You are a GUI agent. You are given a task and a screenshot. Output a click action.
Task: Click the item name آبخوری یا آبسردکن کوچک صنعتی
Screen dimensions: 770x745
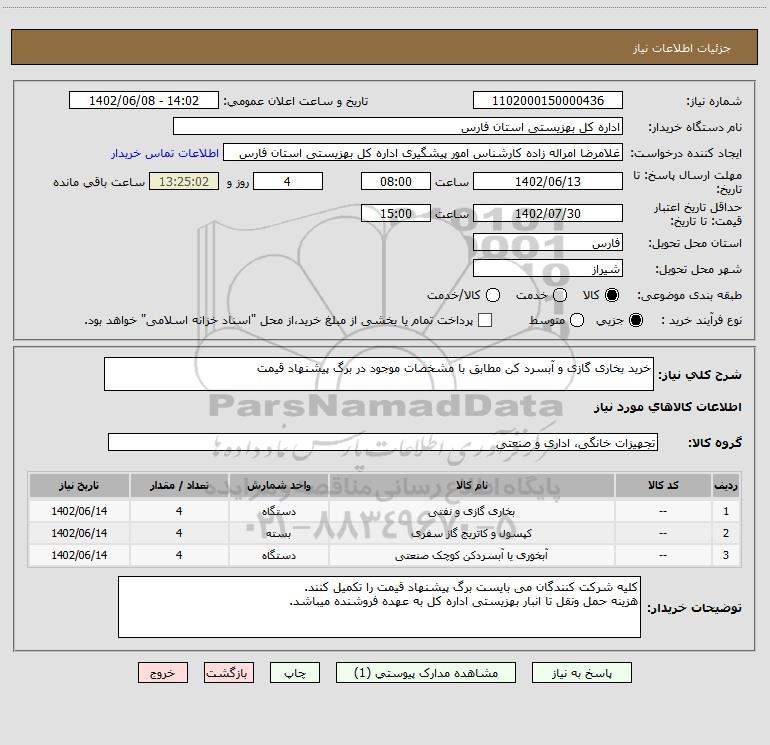(471, 555)
